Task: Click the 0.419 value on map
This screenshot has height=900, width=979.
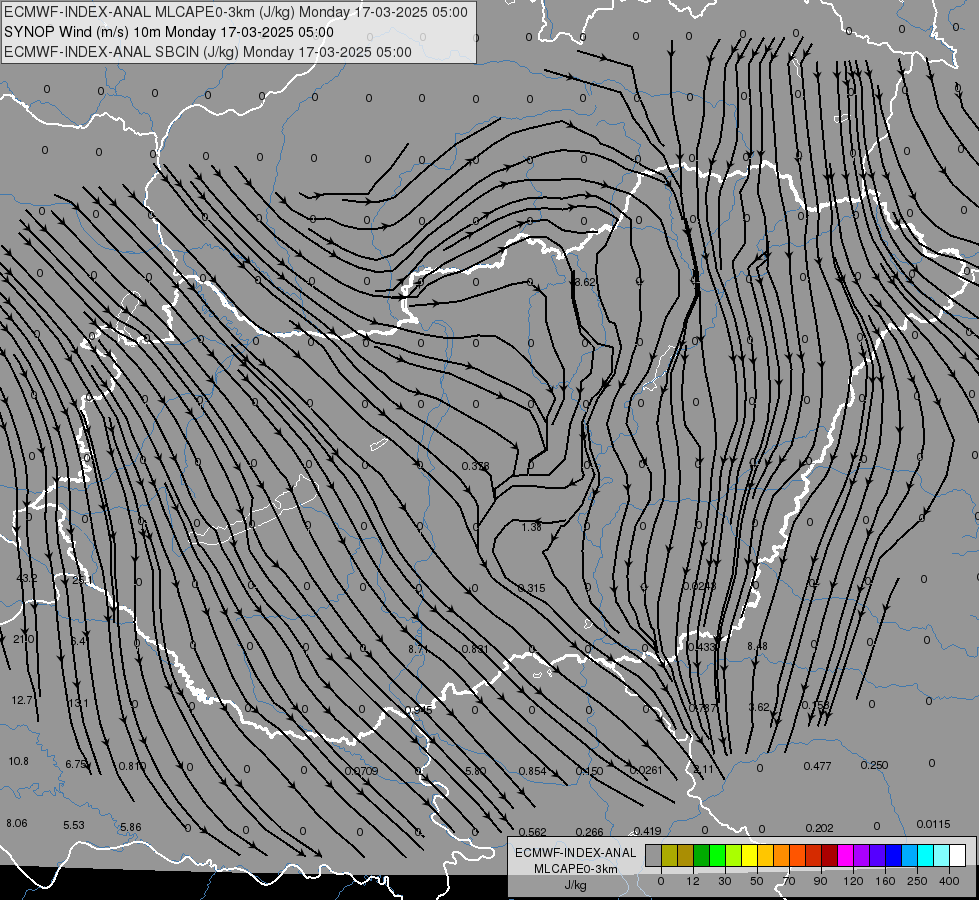Action: click(647, 832)
